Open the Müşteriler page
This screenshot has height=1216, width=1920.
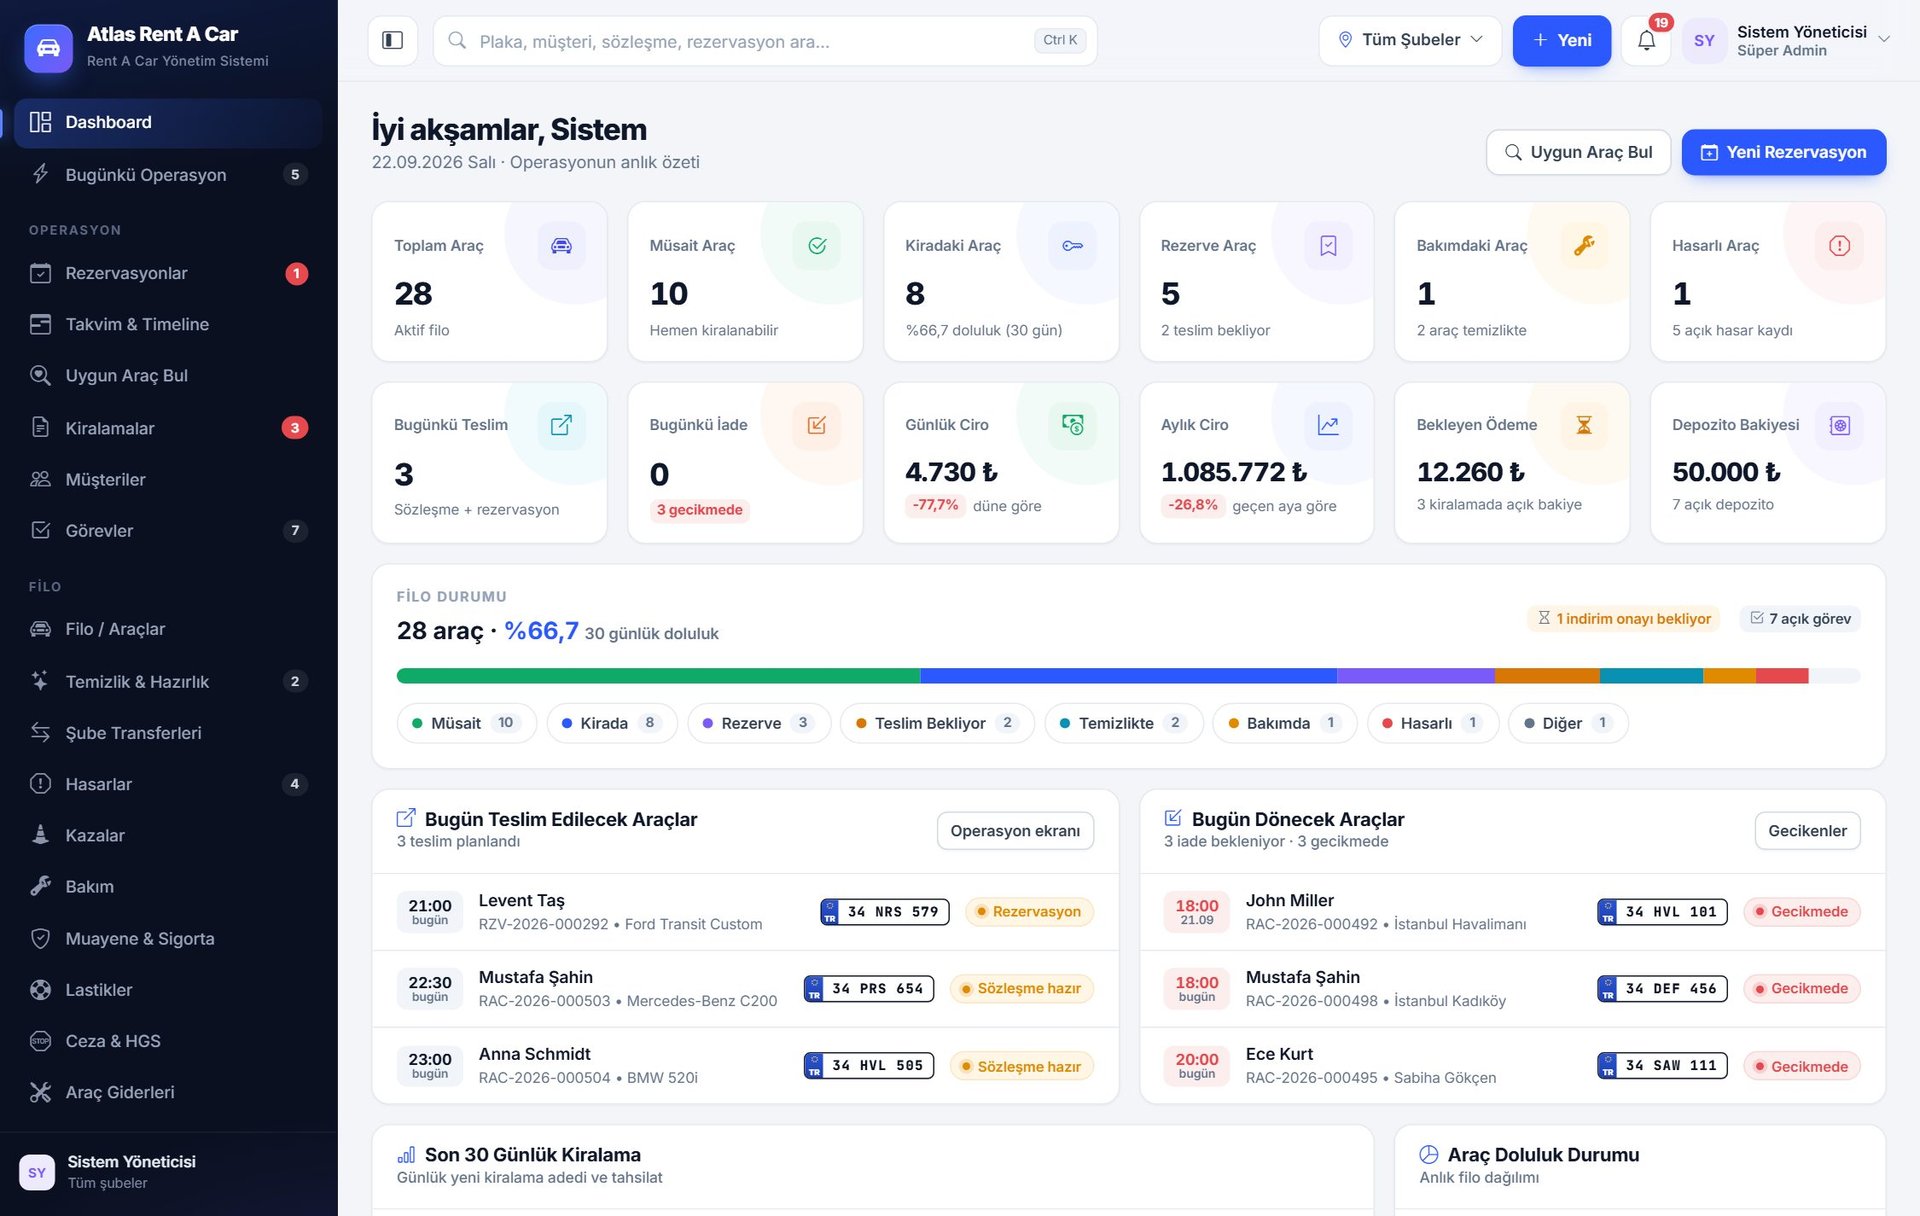(x=168, y=479)
